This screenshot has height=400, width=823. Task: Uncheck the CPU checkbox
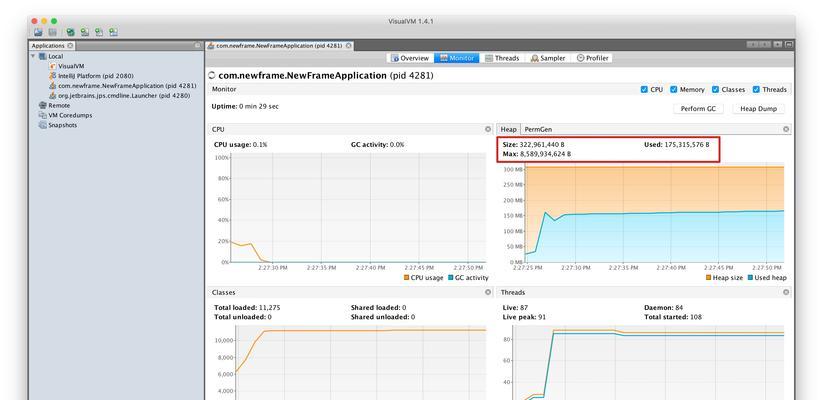[x=644, y=90]
